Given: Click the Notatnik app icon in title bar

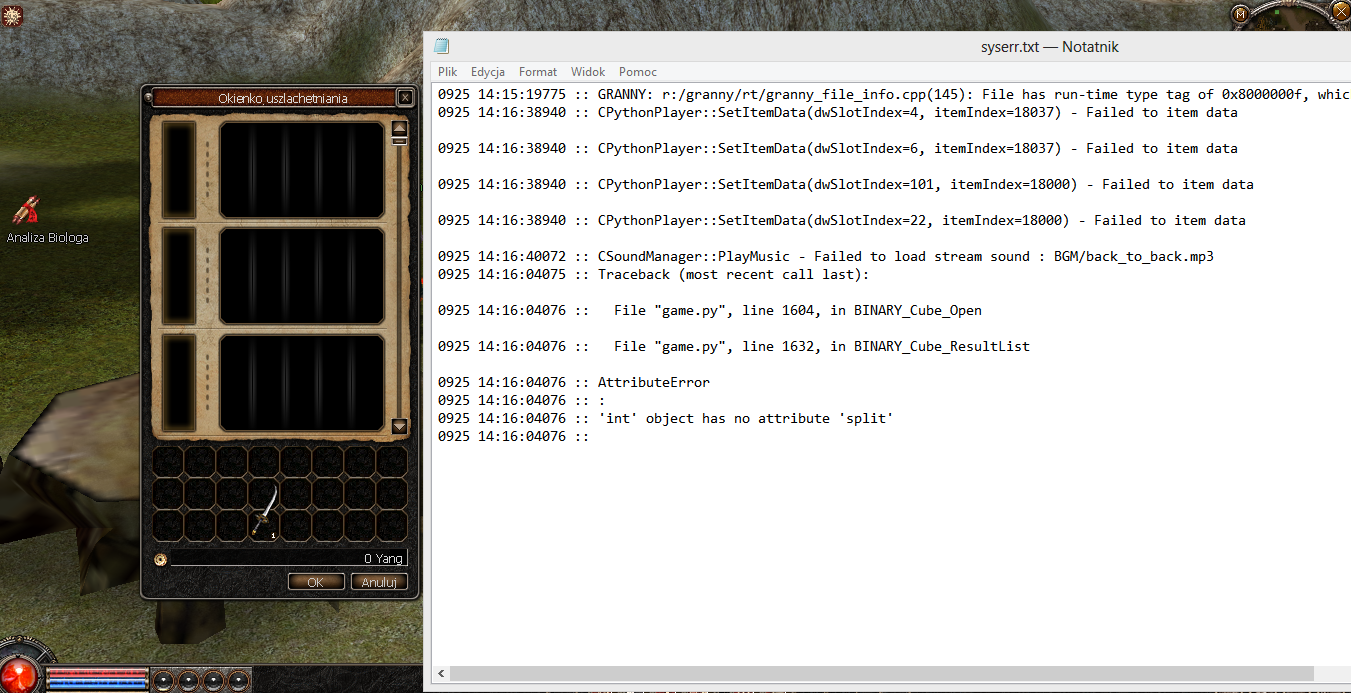Looking at the screenshot, I should tap(441, 46).
